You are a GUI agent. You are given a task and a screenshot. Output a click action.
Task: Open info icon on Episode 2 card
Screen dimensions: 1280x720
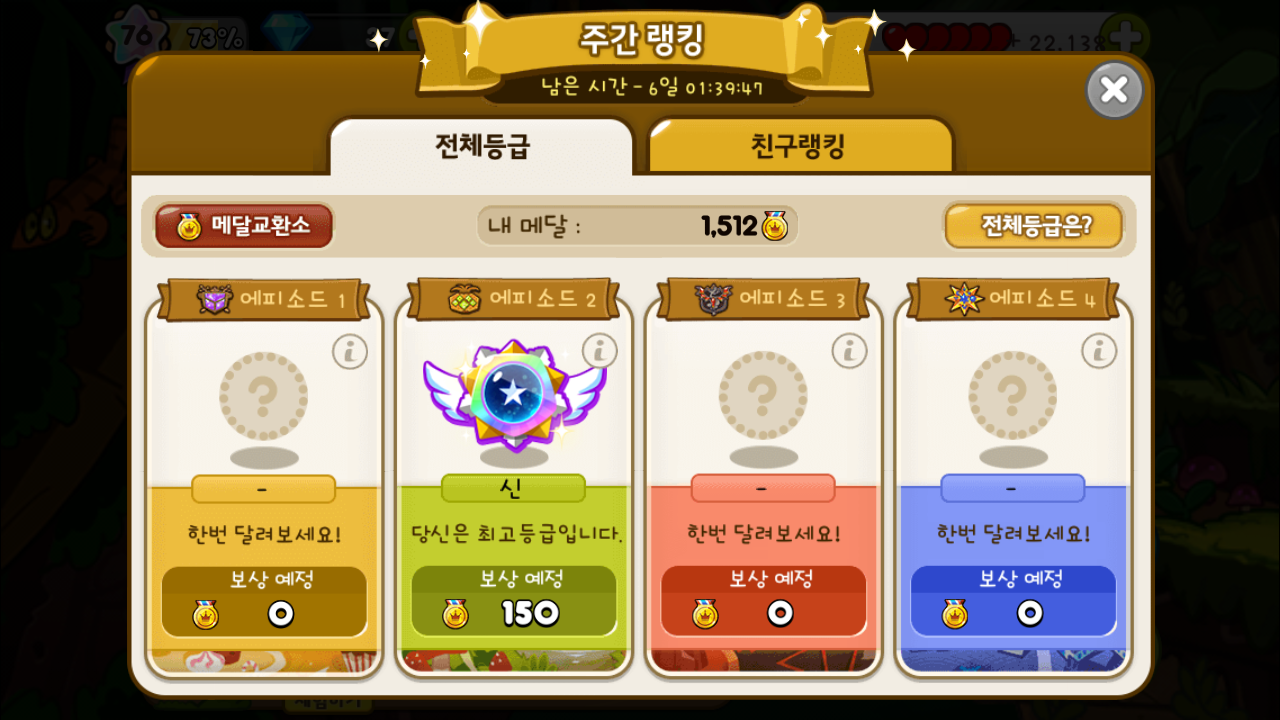[x=599, y=351]
